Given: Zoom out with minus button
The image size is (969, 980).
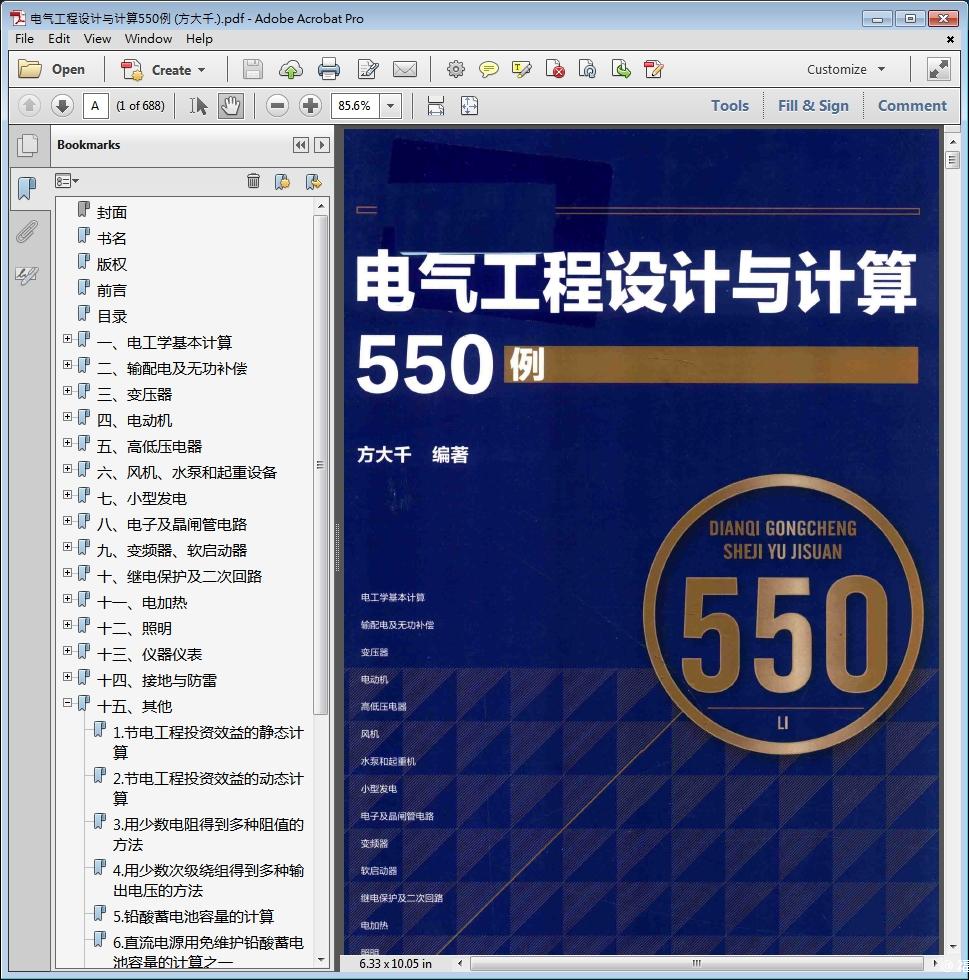Looking at the screenshot, I should pyautogui.click(x=278, y=106).
